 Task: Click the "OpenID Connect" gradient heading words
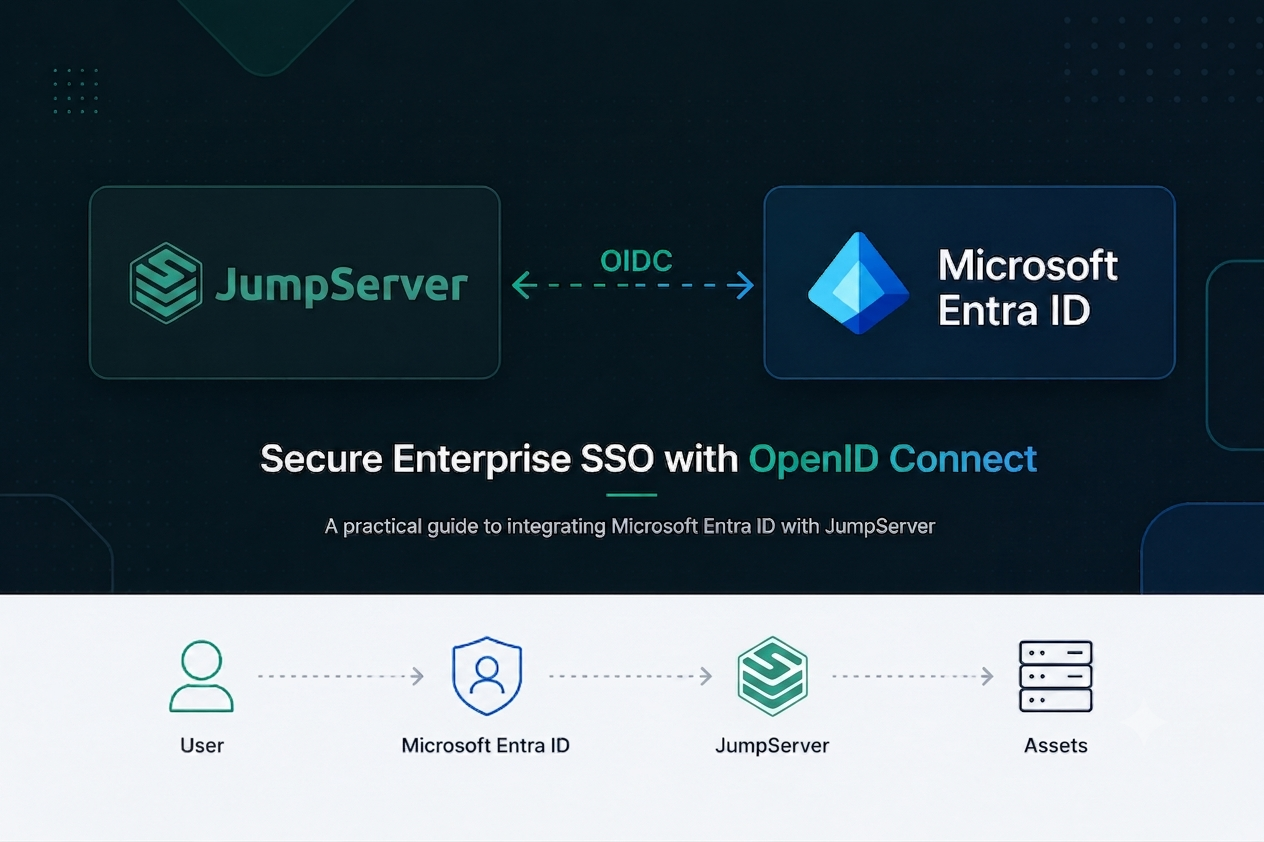(893, 460)
